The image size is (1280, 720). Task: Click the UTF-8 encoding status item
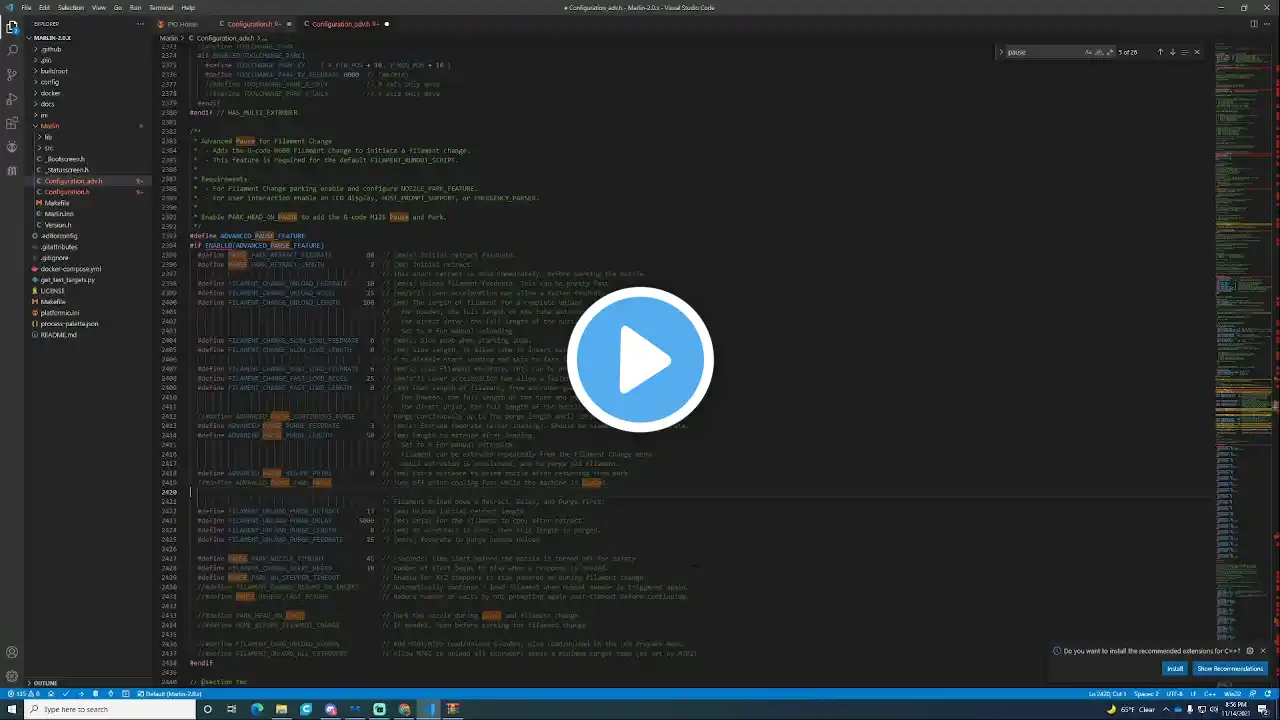point(1172,694)
